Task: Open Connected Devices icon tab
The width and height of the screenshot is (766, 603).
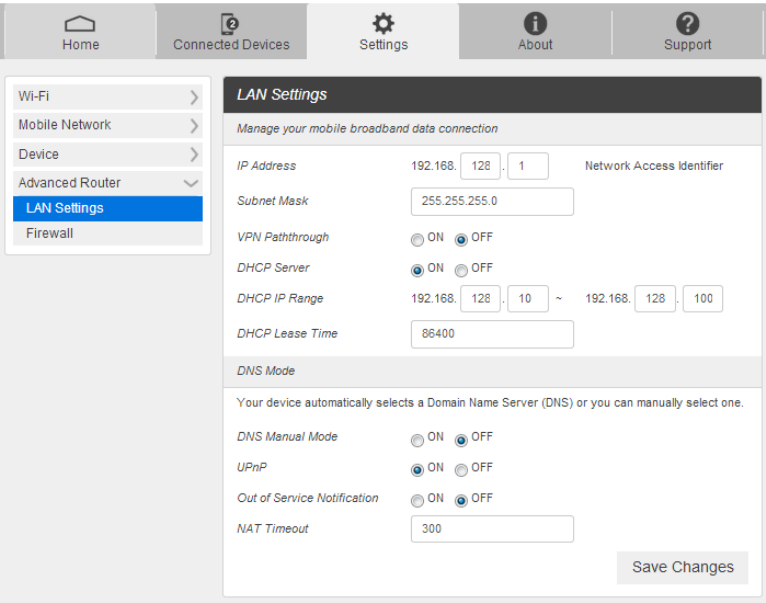Action: point(231,24)
